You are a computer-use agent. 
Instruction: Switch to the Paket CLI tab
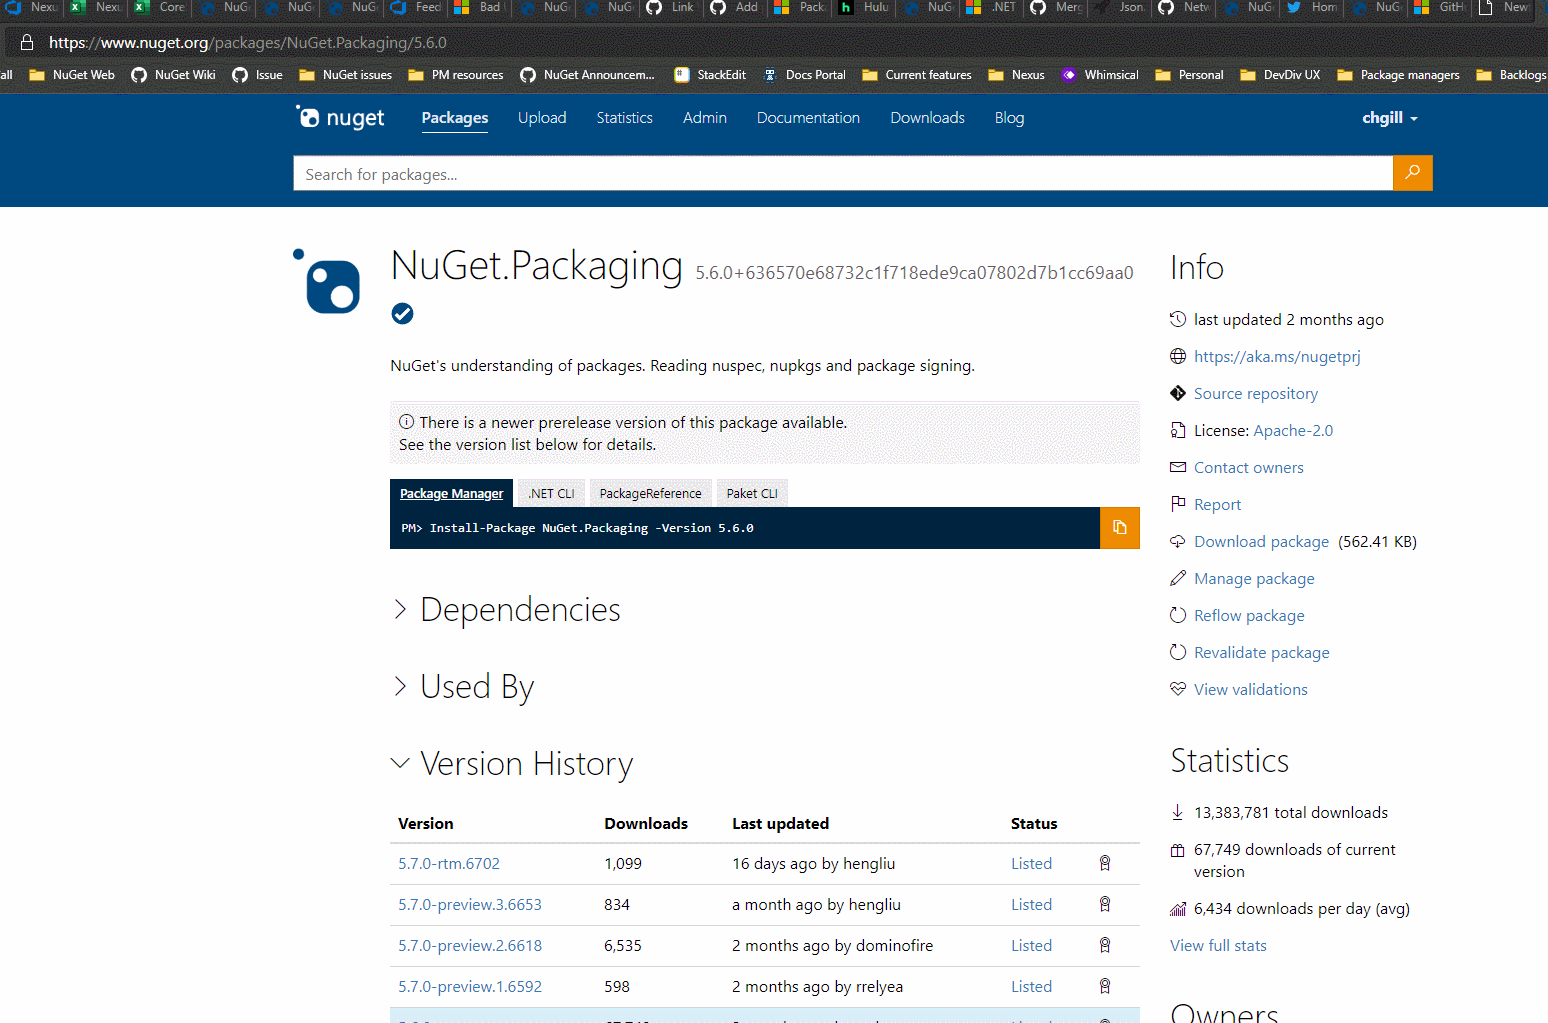(x=752, y=493)
